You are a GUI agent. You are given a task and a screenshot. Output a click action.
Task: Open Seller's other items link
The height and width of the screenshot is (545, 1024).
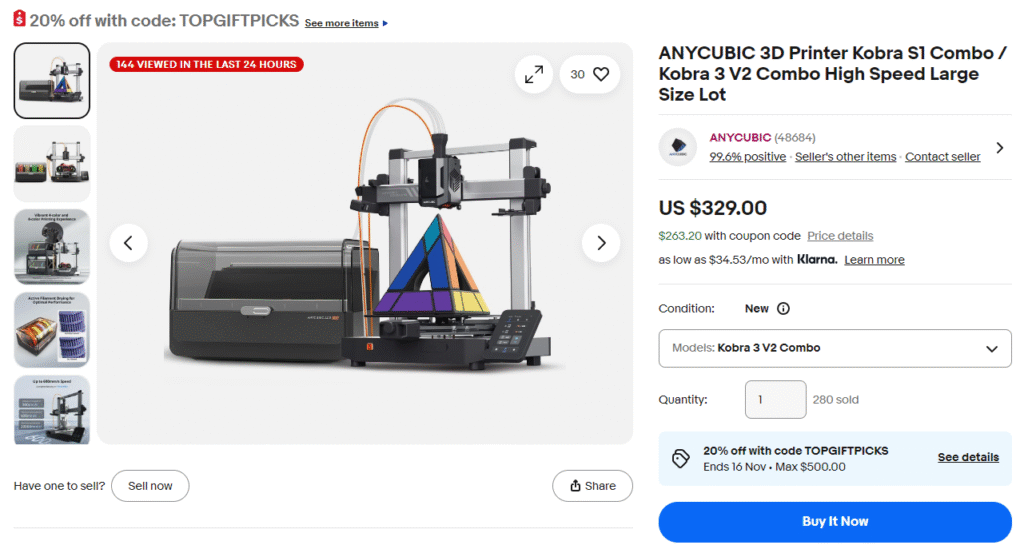(x=845, y=157)
